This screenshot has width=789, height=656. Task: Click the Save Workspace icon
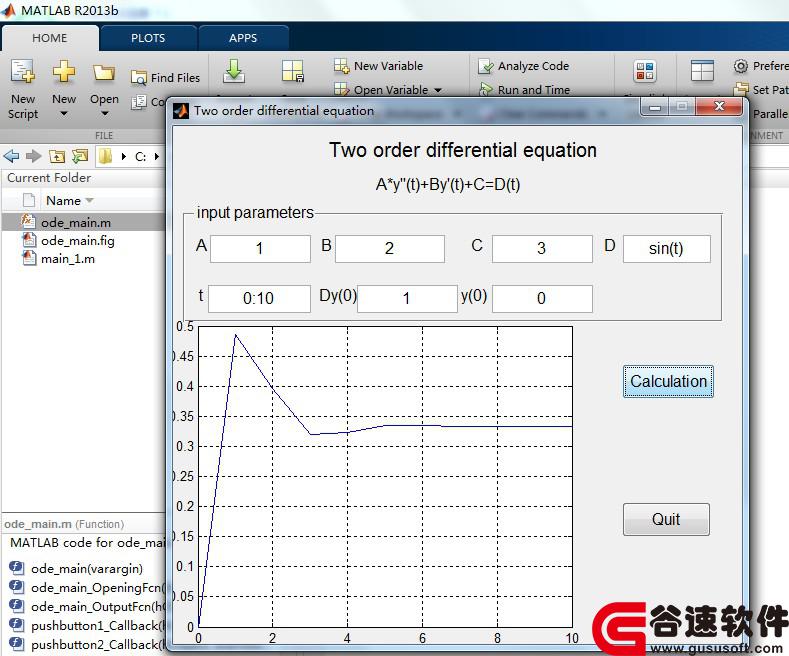click(x=292, y=71)
